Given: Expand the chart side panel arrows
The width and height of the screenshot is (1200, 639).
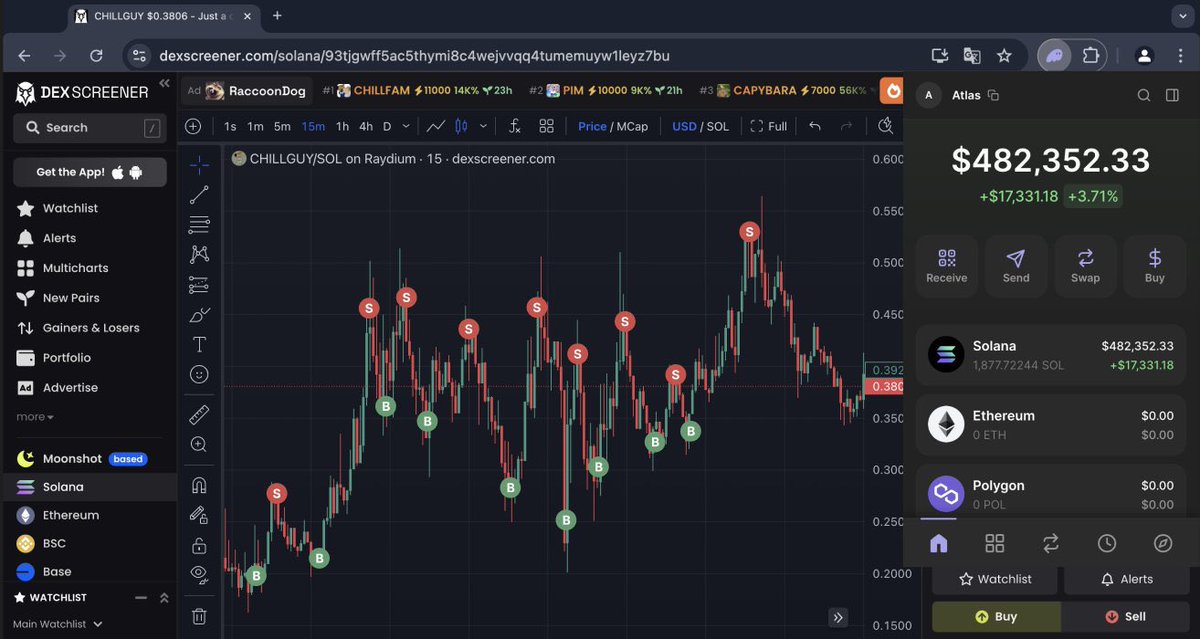Looking at the screenshot, I should [838, 617].
